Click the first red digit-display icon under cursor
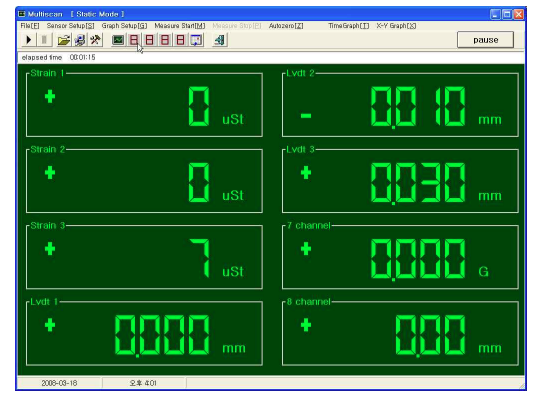 (134, 40)
